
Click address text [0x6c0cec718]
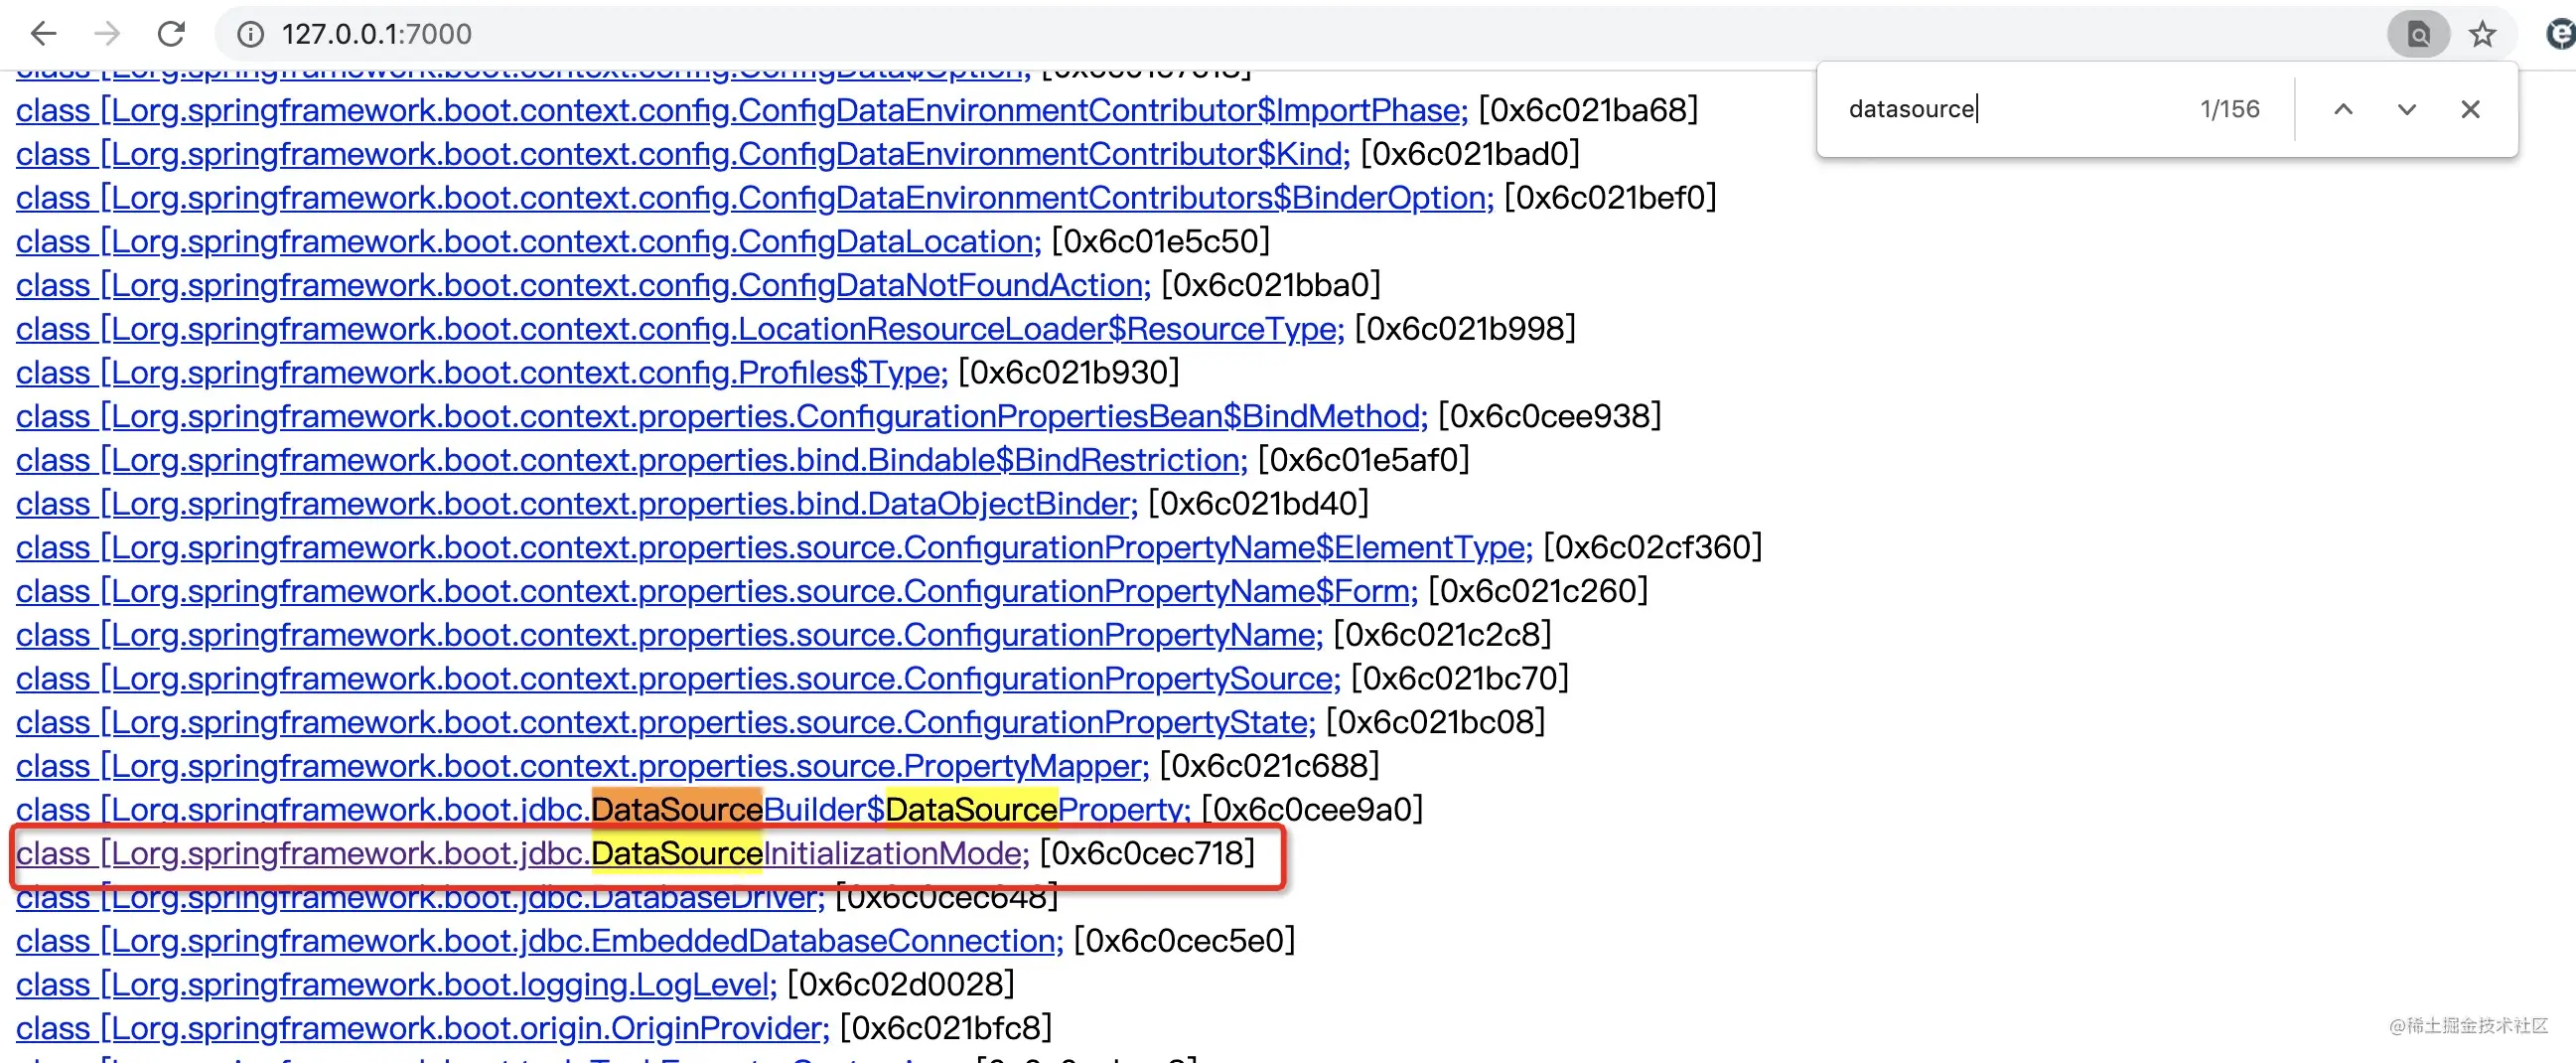pos(1147,853)
